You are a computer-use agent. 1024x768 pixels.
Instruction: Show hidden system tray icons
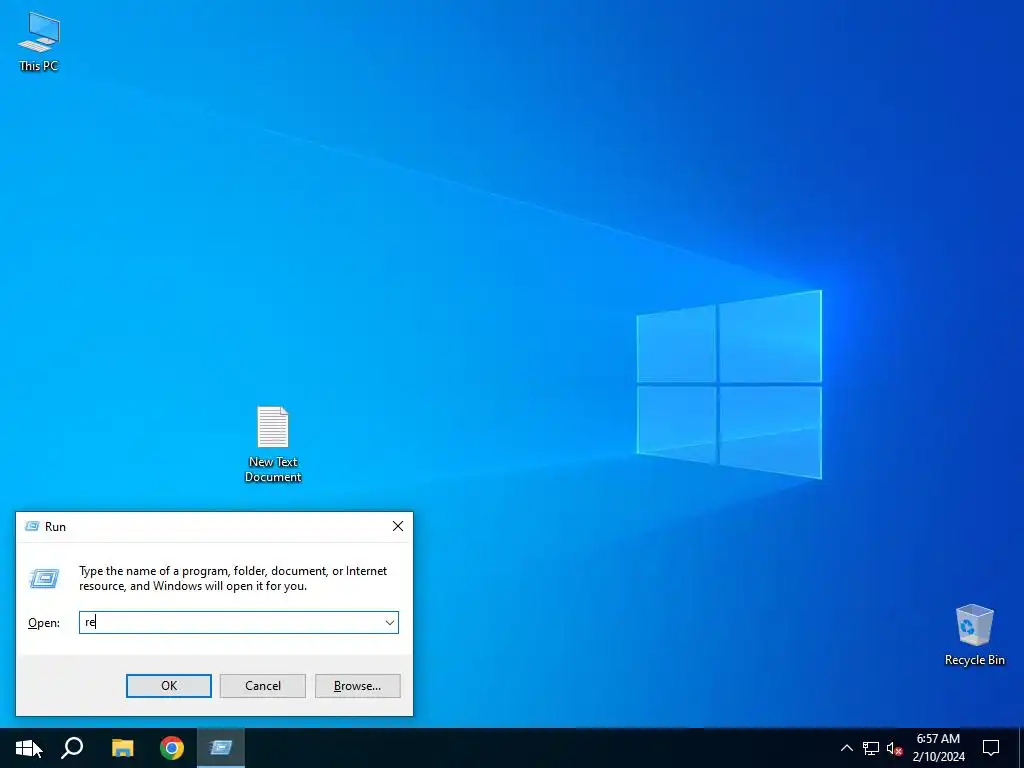tap(846, 748)
